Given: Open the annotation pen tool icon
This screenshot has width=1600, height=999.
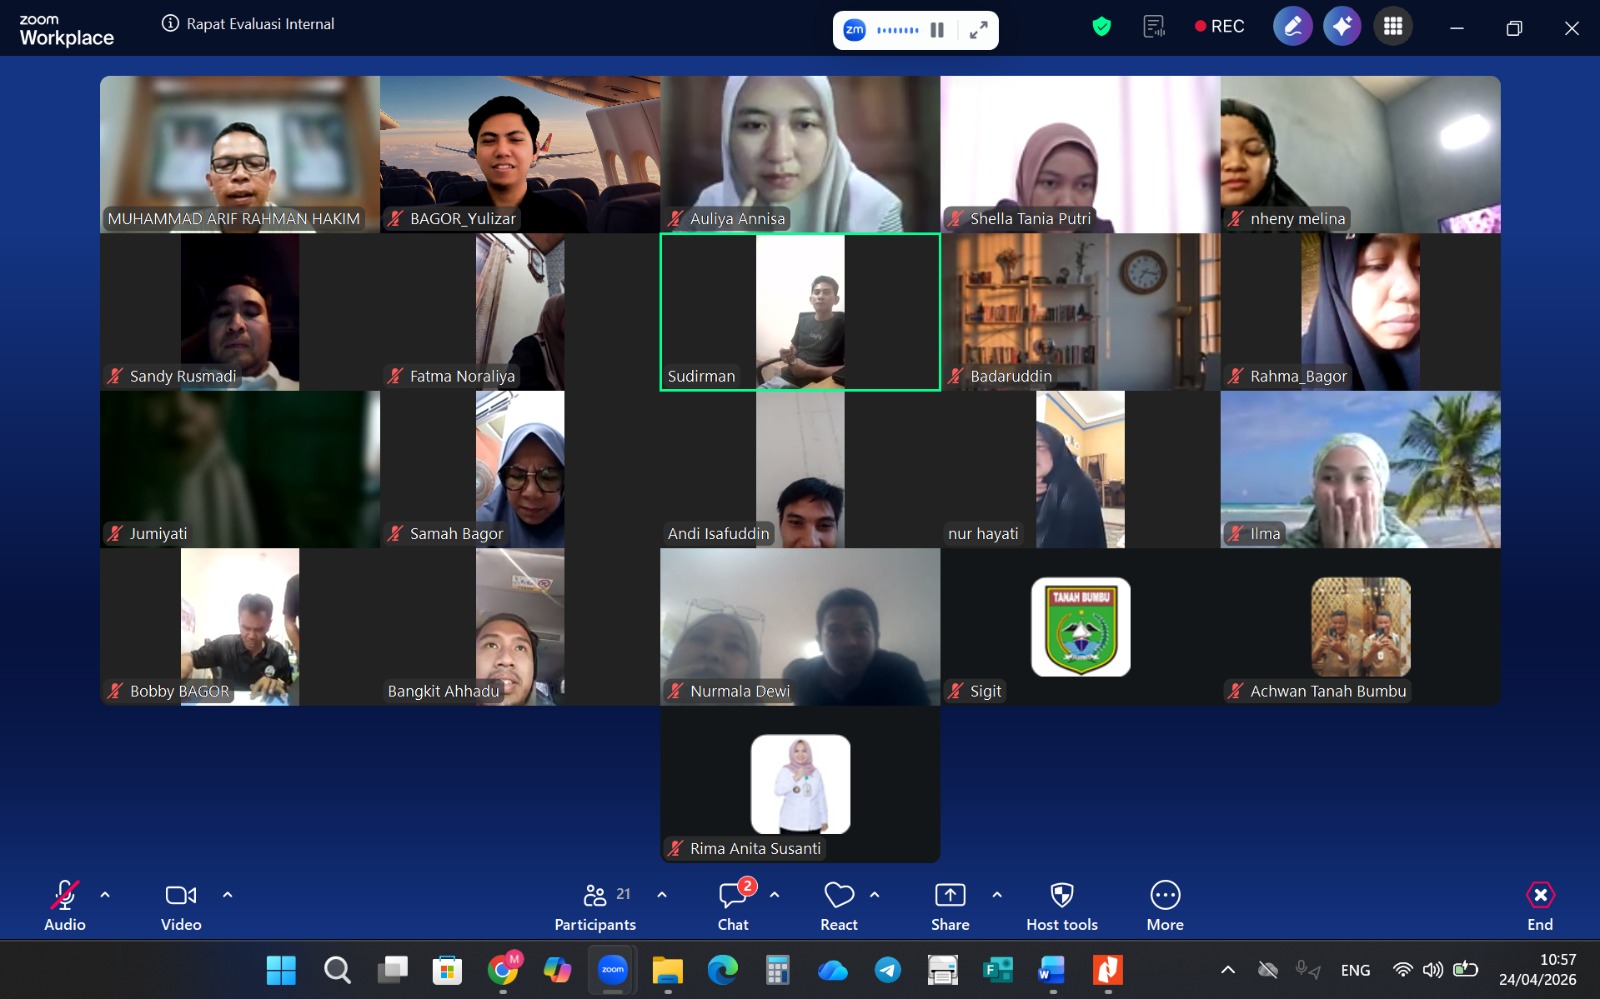Looking at the screenshot, I should pyautogui.click(x=1293, y=27).
